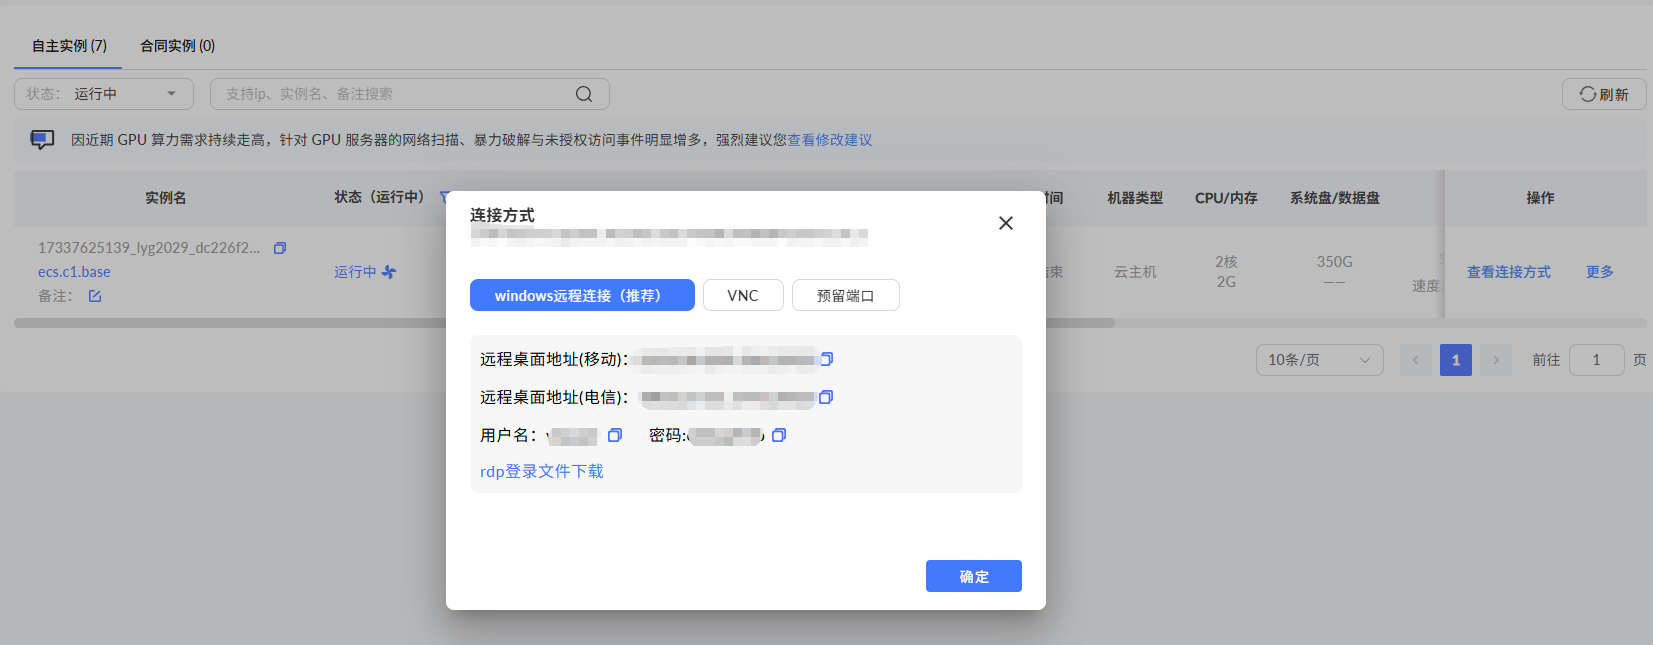The height and width of the screenshot is (645, 1653).
Task: Go to the previous page
Action: click(x=1416, y=360)
